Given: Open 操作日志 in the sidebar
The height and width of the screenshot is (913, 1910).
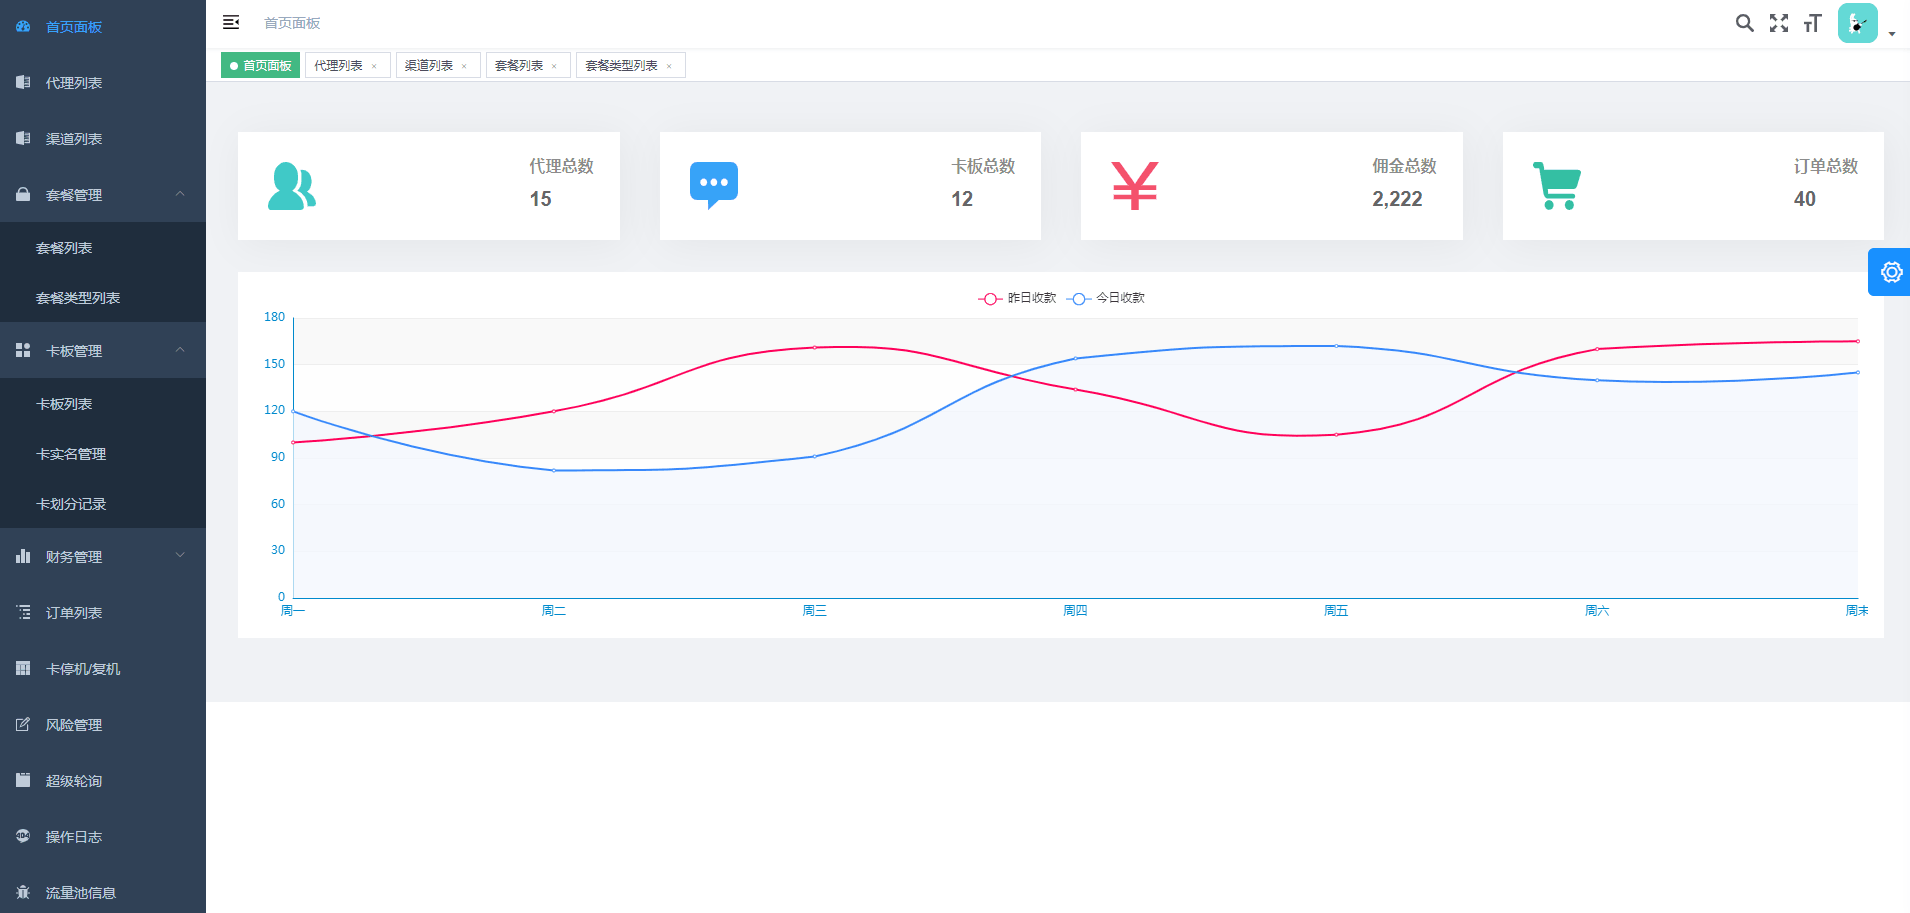Looking at the screenshot, I should pos(74,837).
